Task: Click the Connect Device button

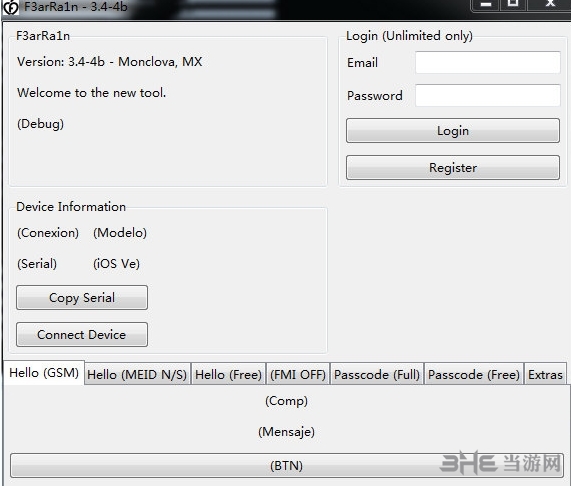Action: tap(82, 334)
